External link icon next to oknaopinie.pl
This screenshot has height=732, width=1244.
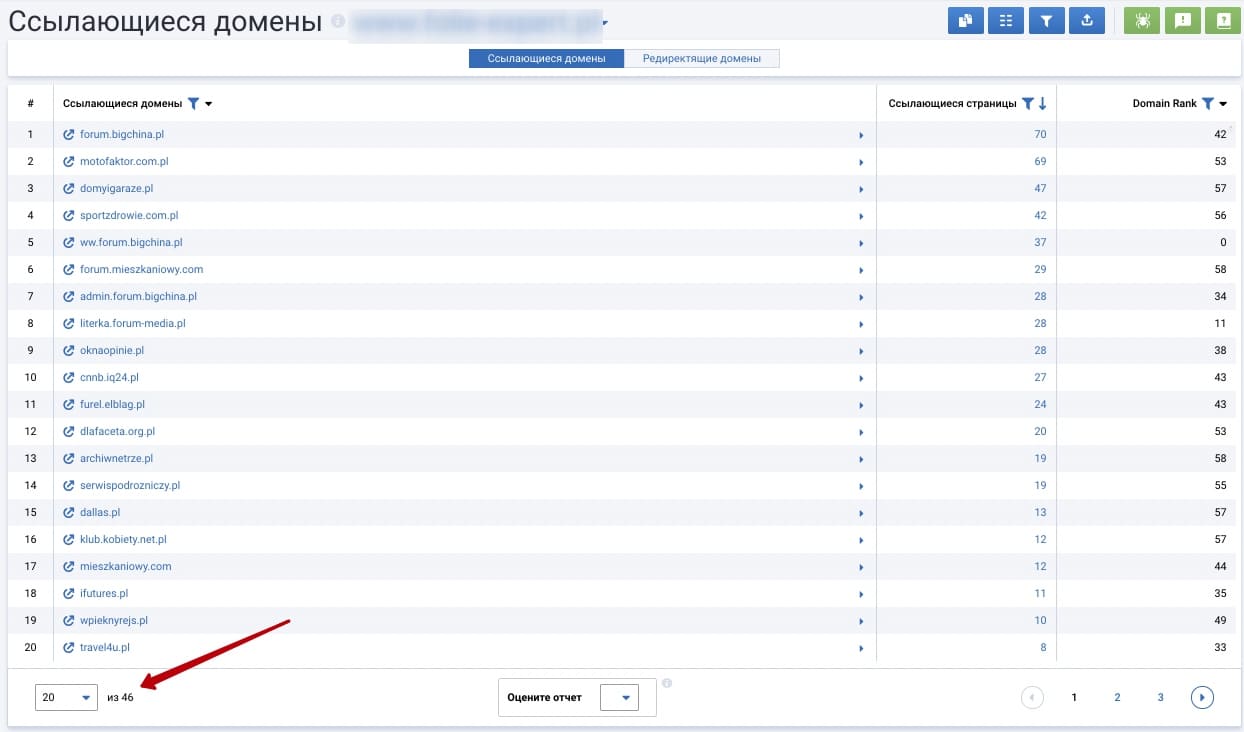pyautogui.click(x=69, y=350)
